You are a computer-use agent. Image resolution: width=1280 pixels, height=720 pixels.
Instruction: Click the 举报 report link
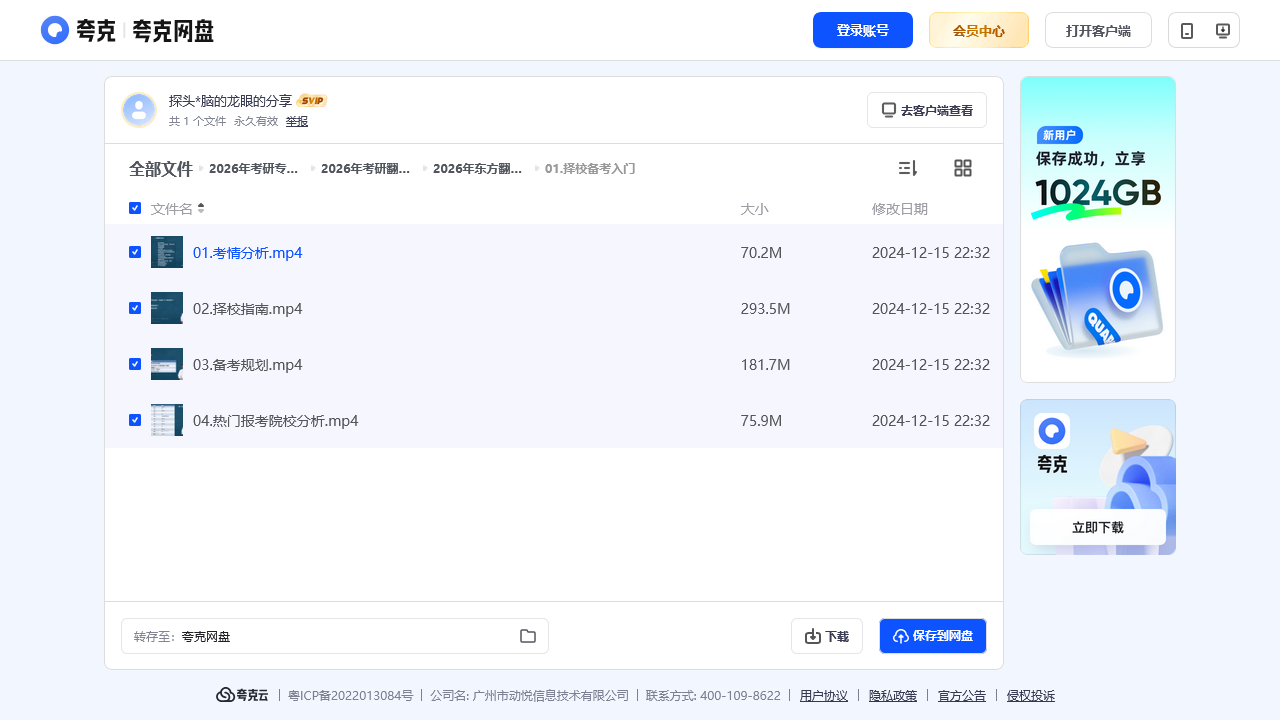point(297,121)
